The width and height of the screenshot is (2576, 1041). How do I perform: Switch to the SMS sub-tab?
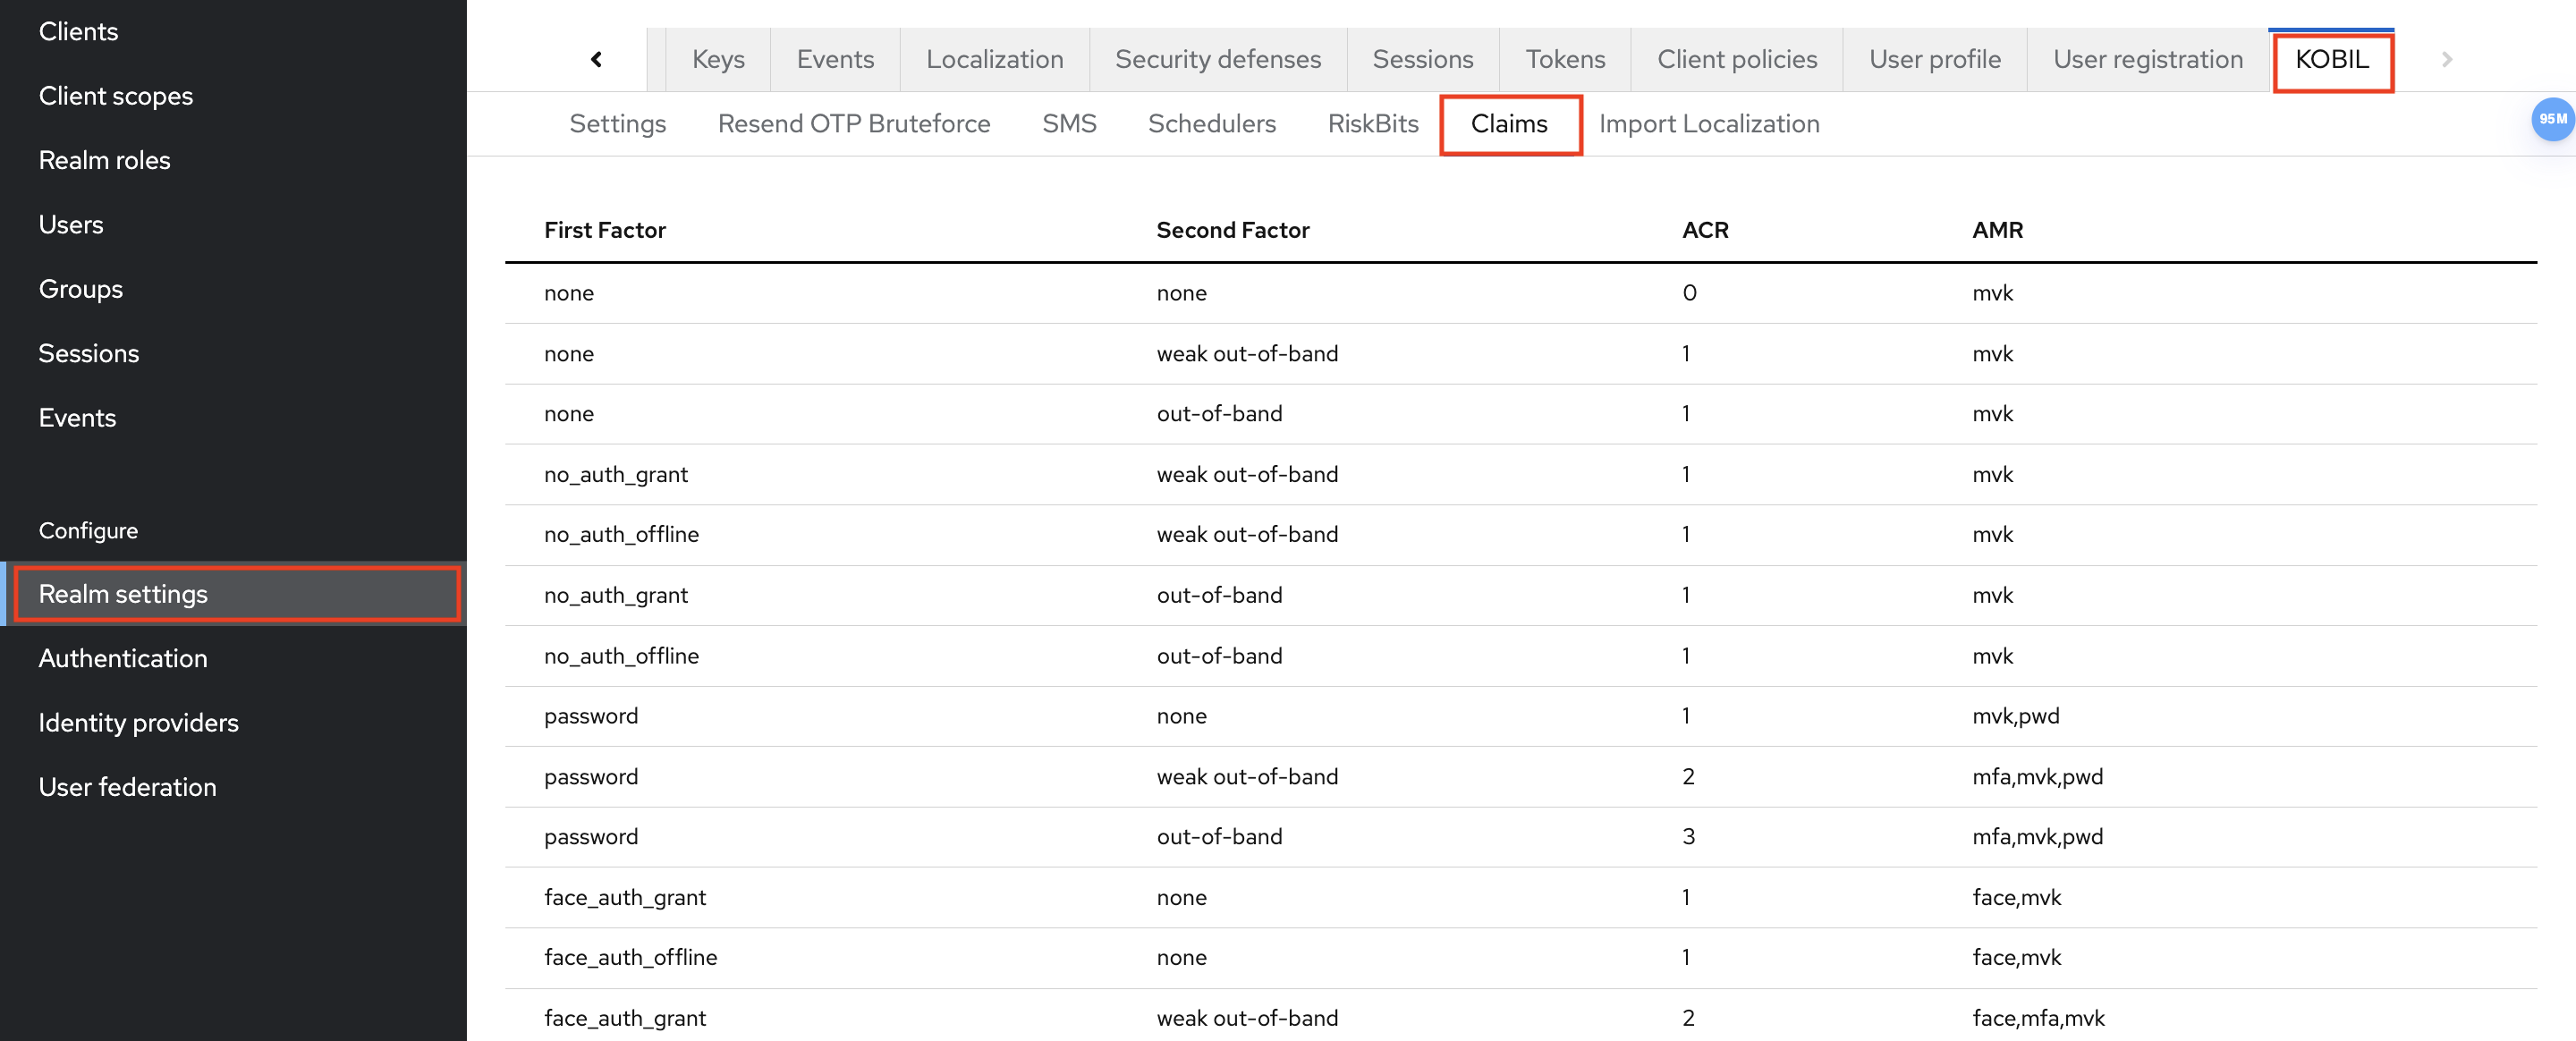click(x=1068, y=124)
